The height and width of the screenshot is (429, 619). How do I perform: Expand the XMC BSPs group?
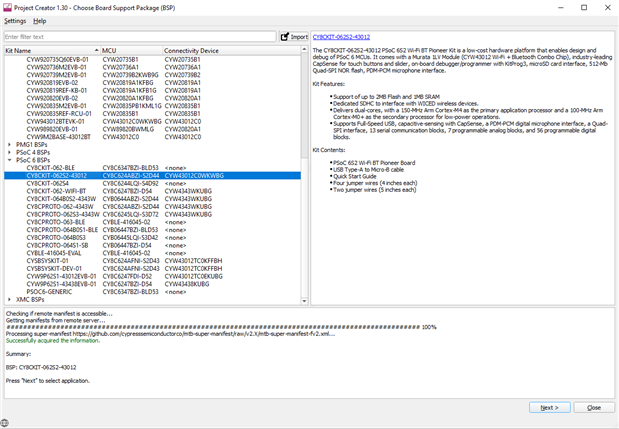pos(9,300)
